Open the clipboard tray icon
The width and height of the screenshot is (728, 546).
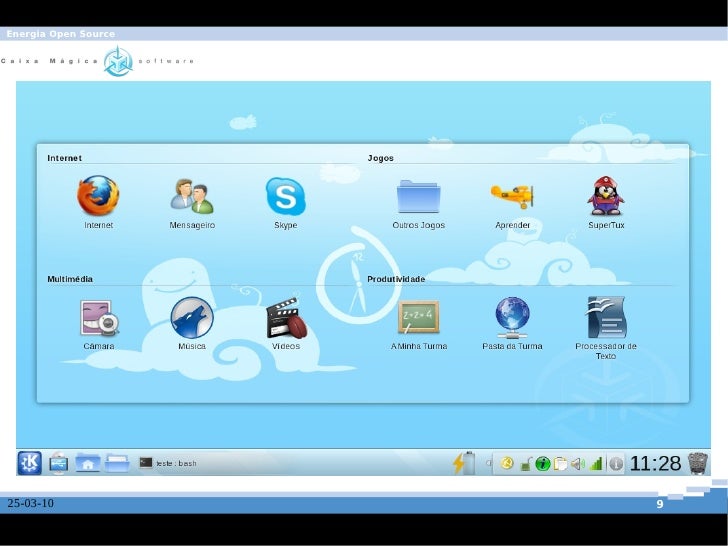tap(560, 464)
